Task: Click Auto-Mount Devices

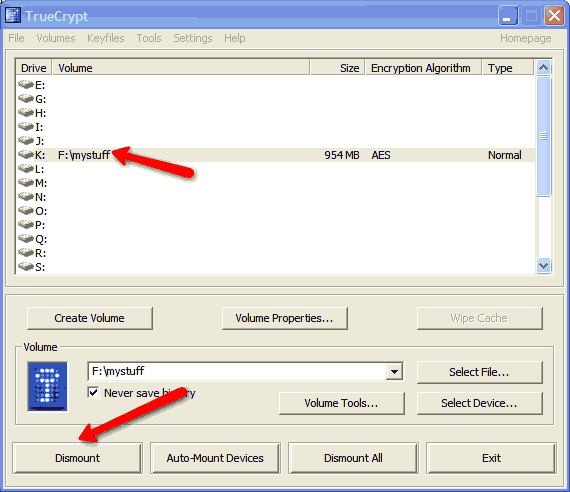Action: pos(215,458)
